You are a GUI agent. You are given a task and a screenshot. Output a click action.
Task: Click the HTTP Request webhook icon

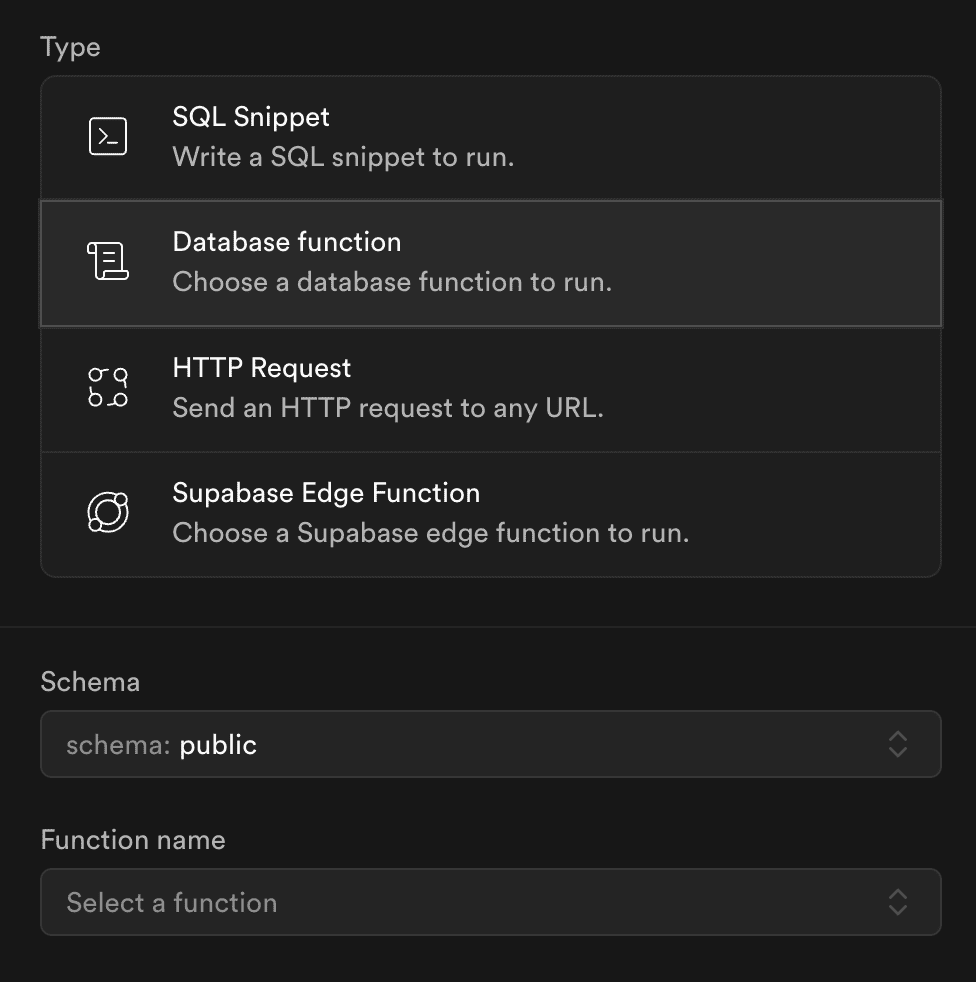pos(108,387)
